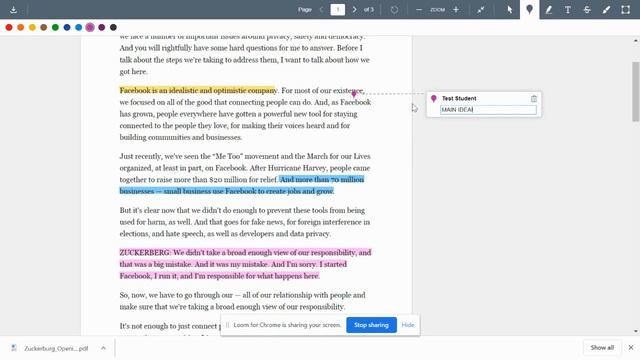Pick the yellow color swatch
Screen dimensions: 640x360
tap(32, 27)
